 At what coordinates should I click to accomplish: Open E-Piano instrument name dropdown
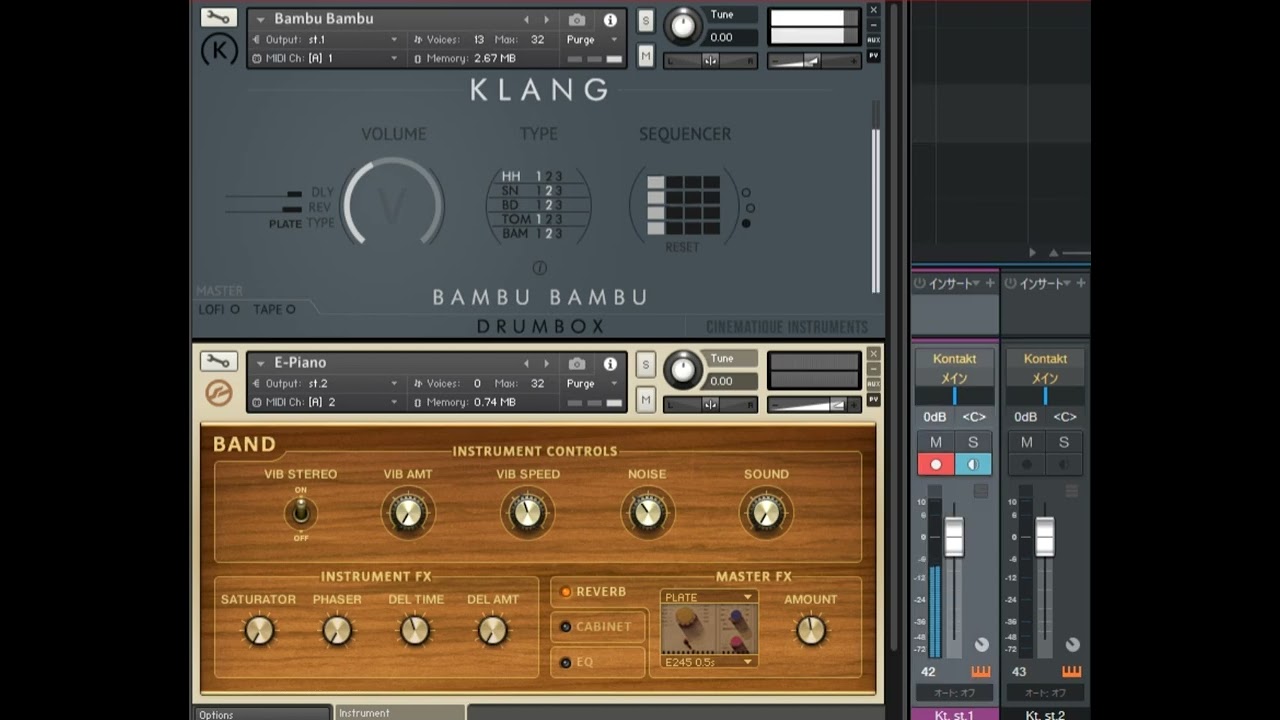[x=260, y=363]
